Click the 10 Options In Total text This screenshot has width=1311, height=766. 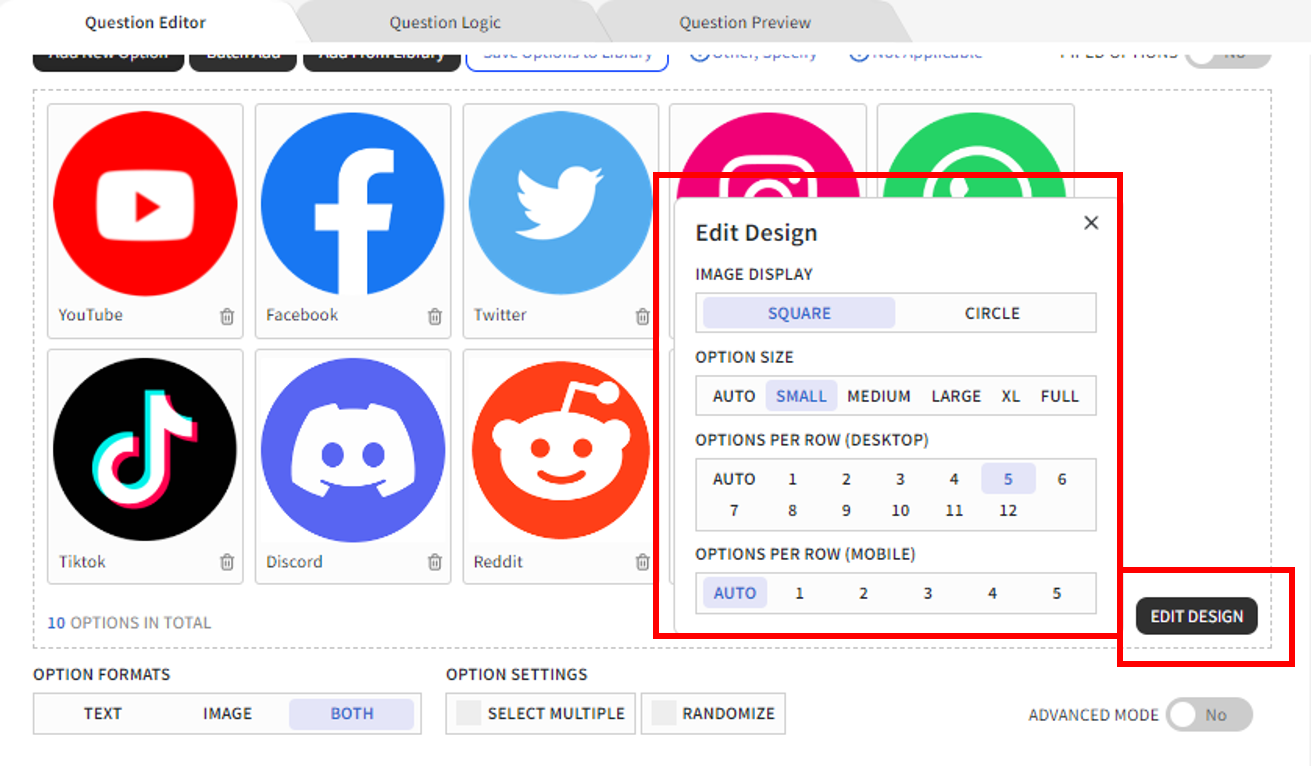pos(129,623)
